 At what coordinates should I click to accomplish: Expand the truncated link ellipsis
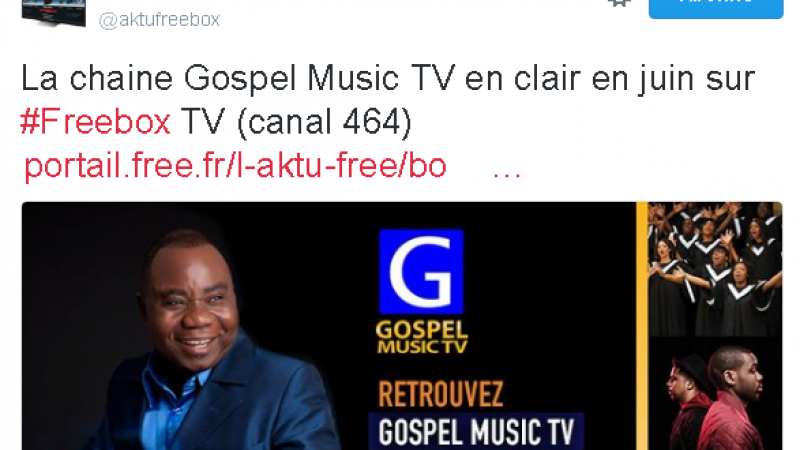pos(507,172)
